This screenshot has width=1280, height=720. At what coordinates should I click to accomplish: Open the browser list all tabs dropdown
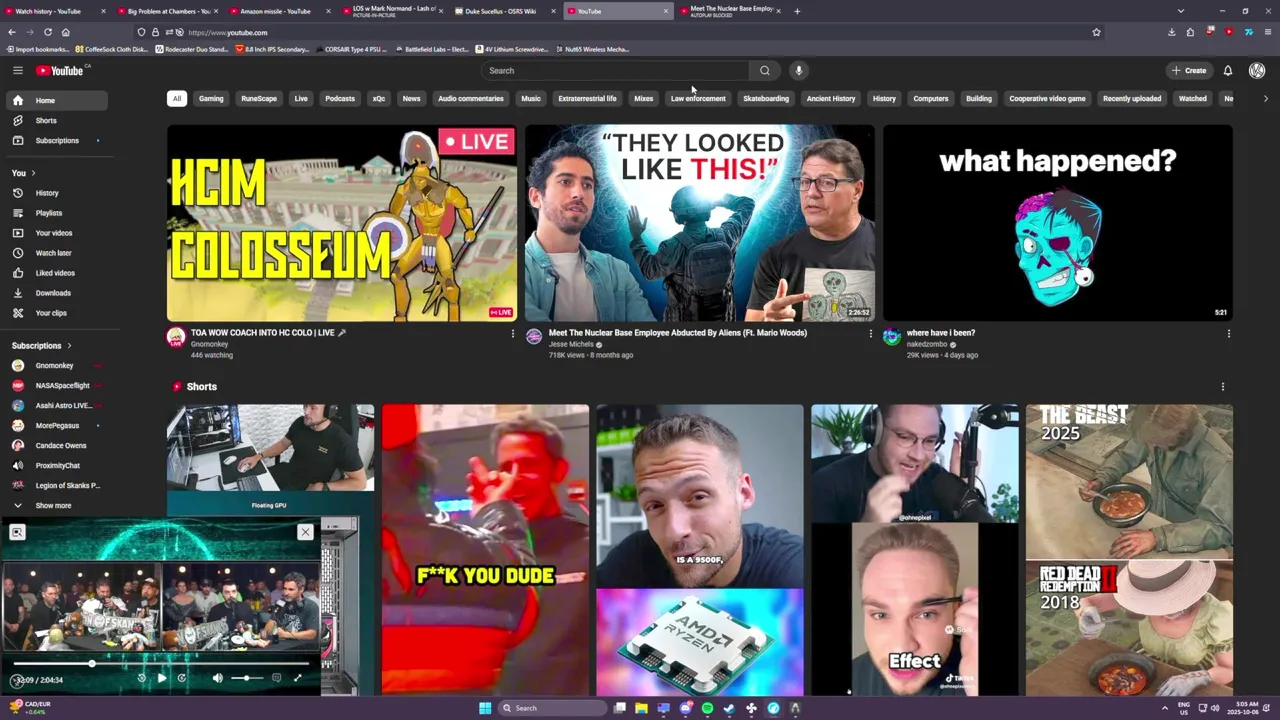point(1180,11)
